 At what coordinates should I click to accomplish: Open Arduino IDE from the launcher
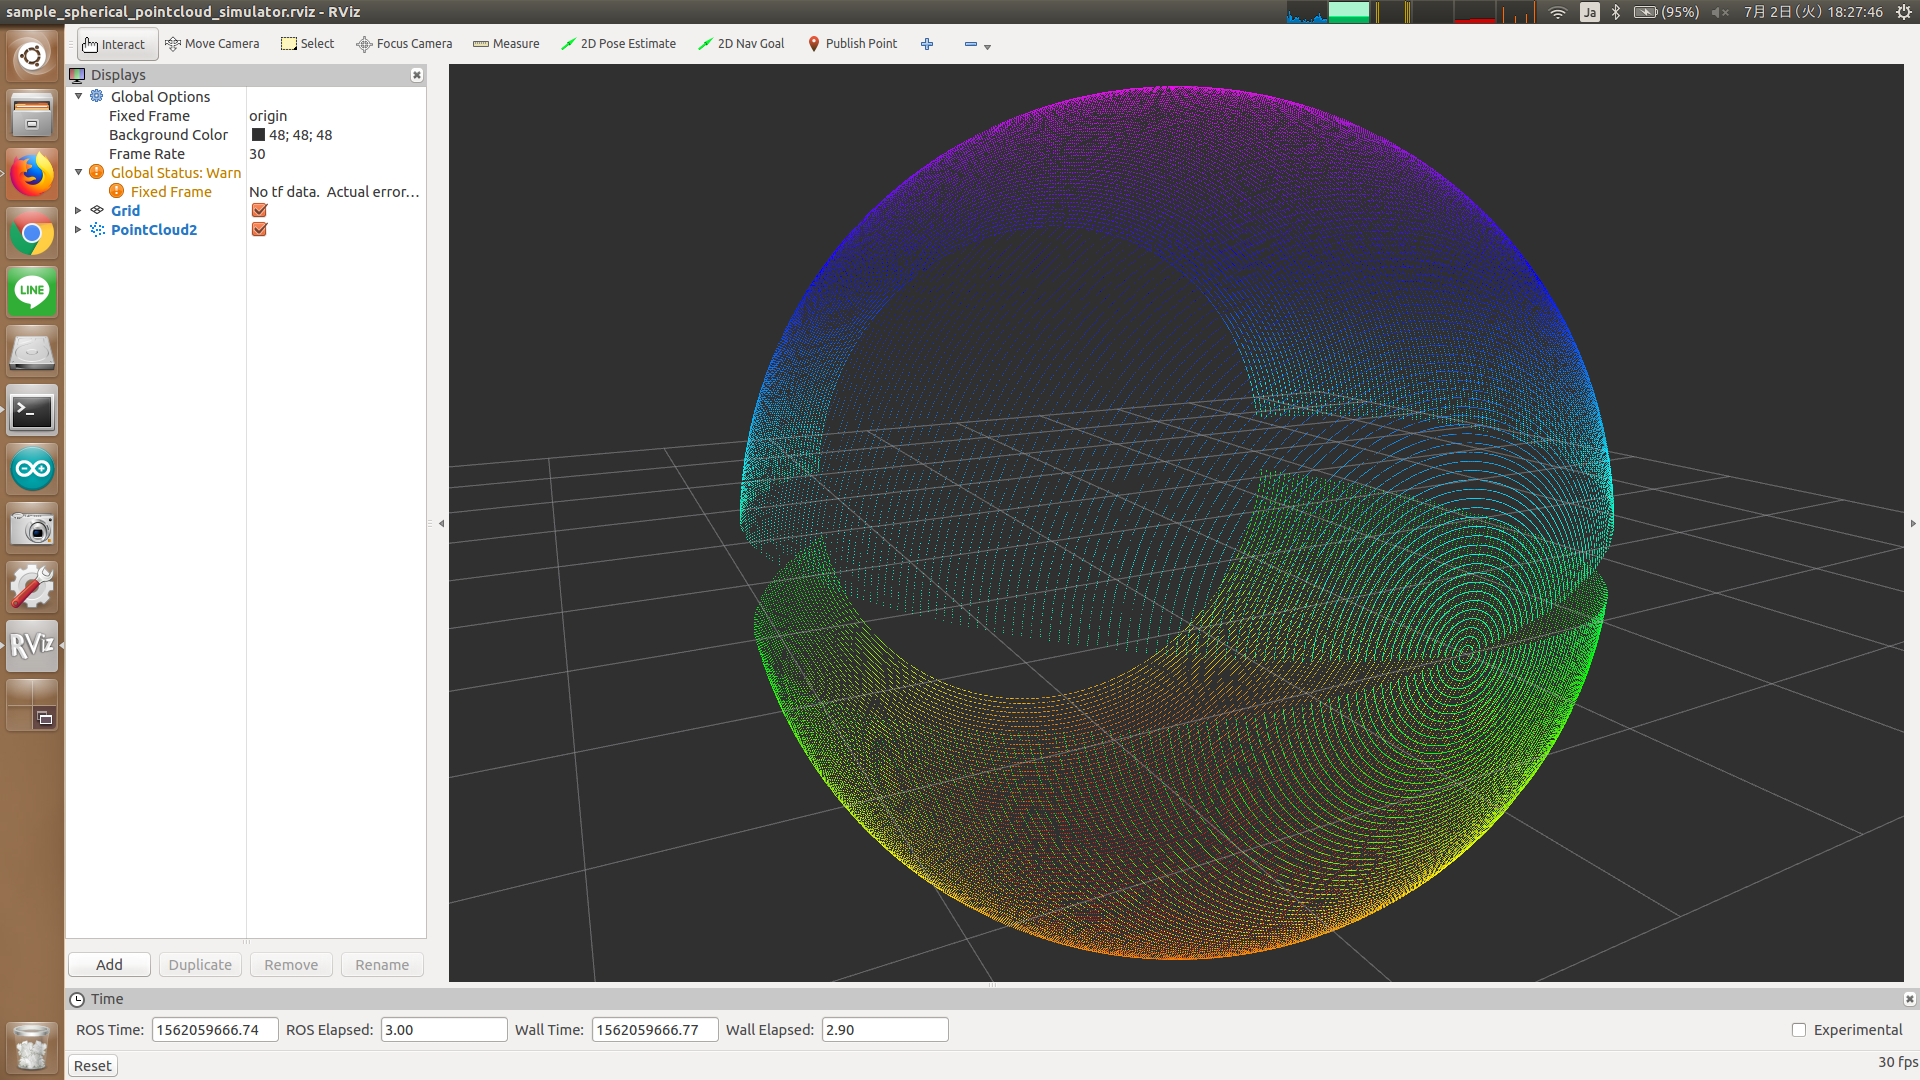32,469
